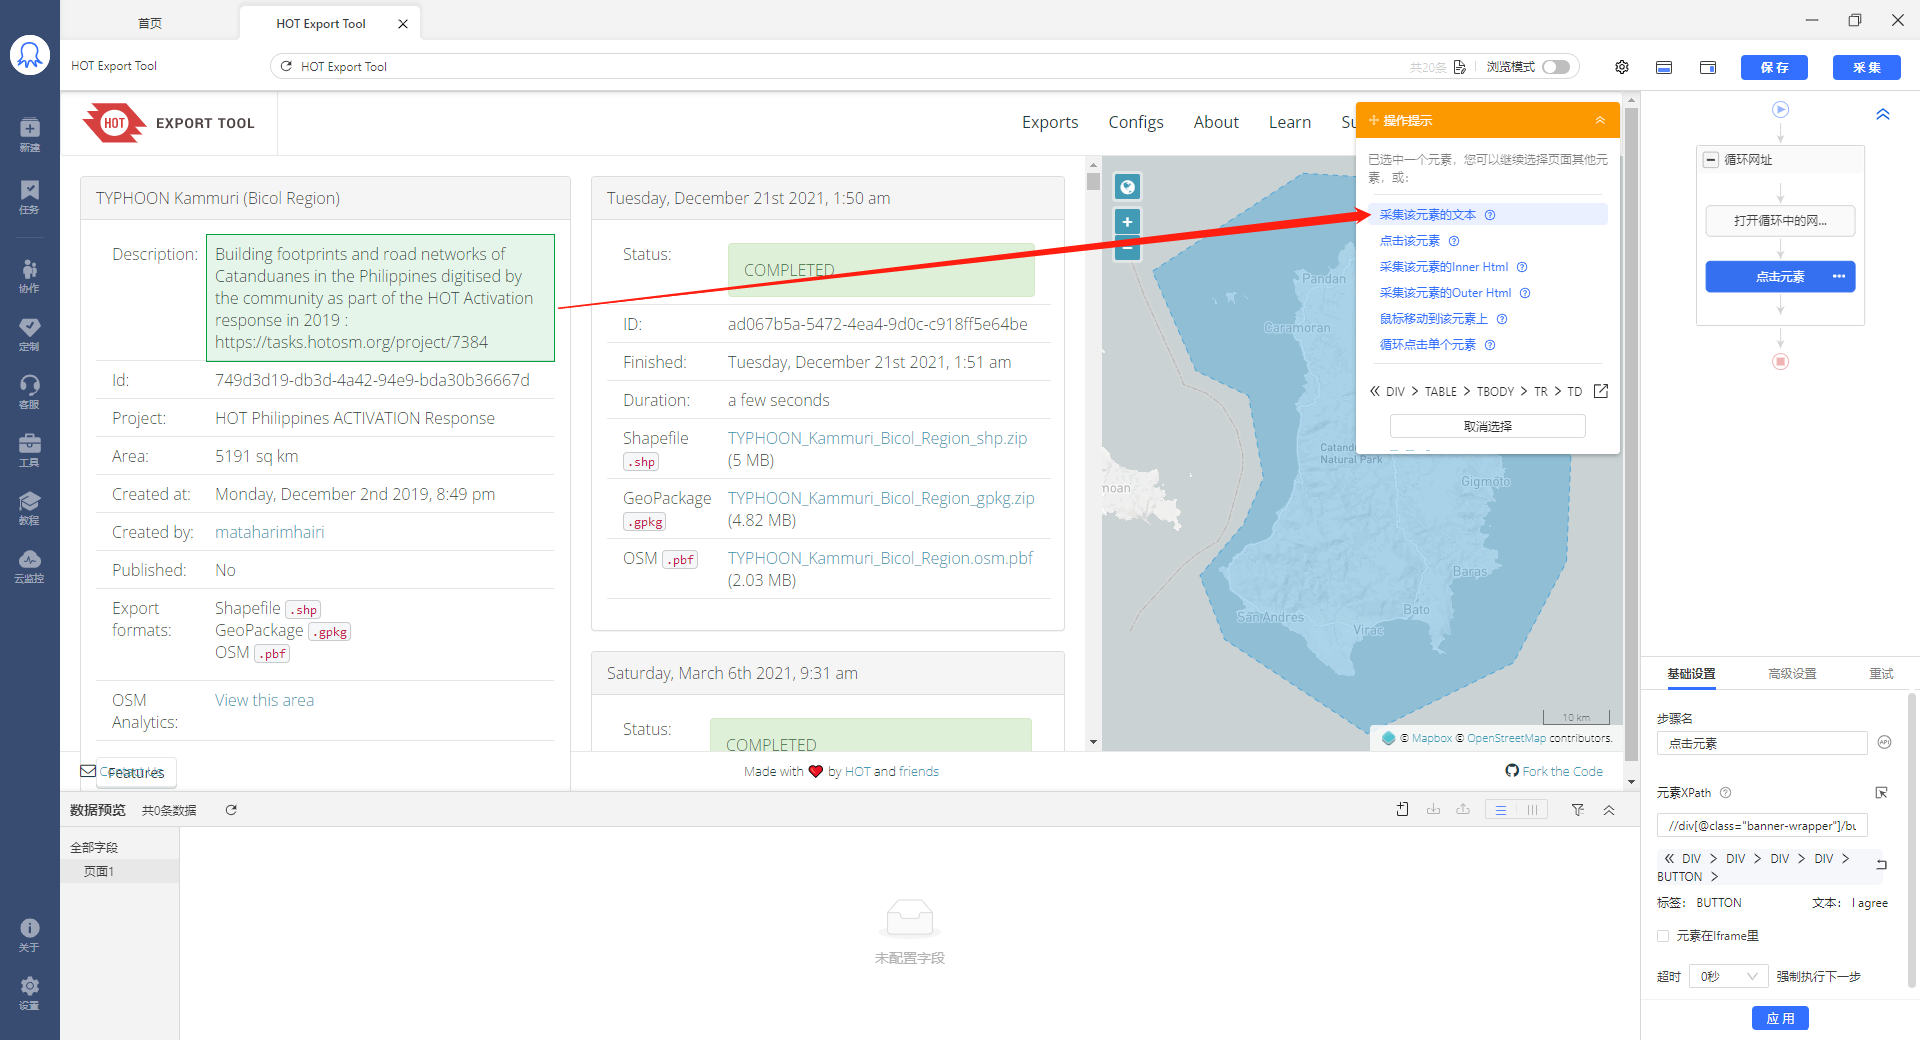Expand XPath breadcrumb leftward in settings
This screenshot has height=1040, width=1920.
pyautogui.click(x=1669, y=859)
